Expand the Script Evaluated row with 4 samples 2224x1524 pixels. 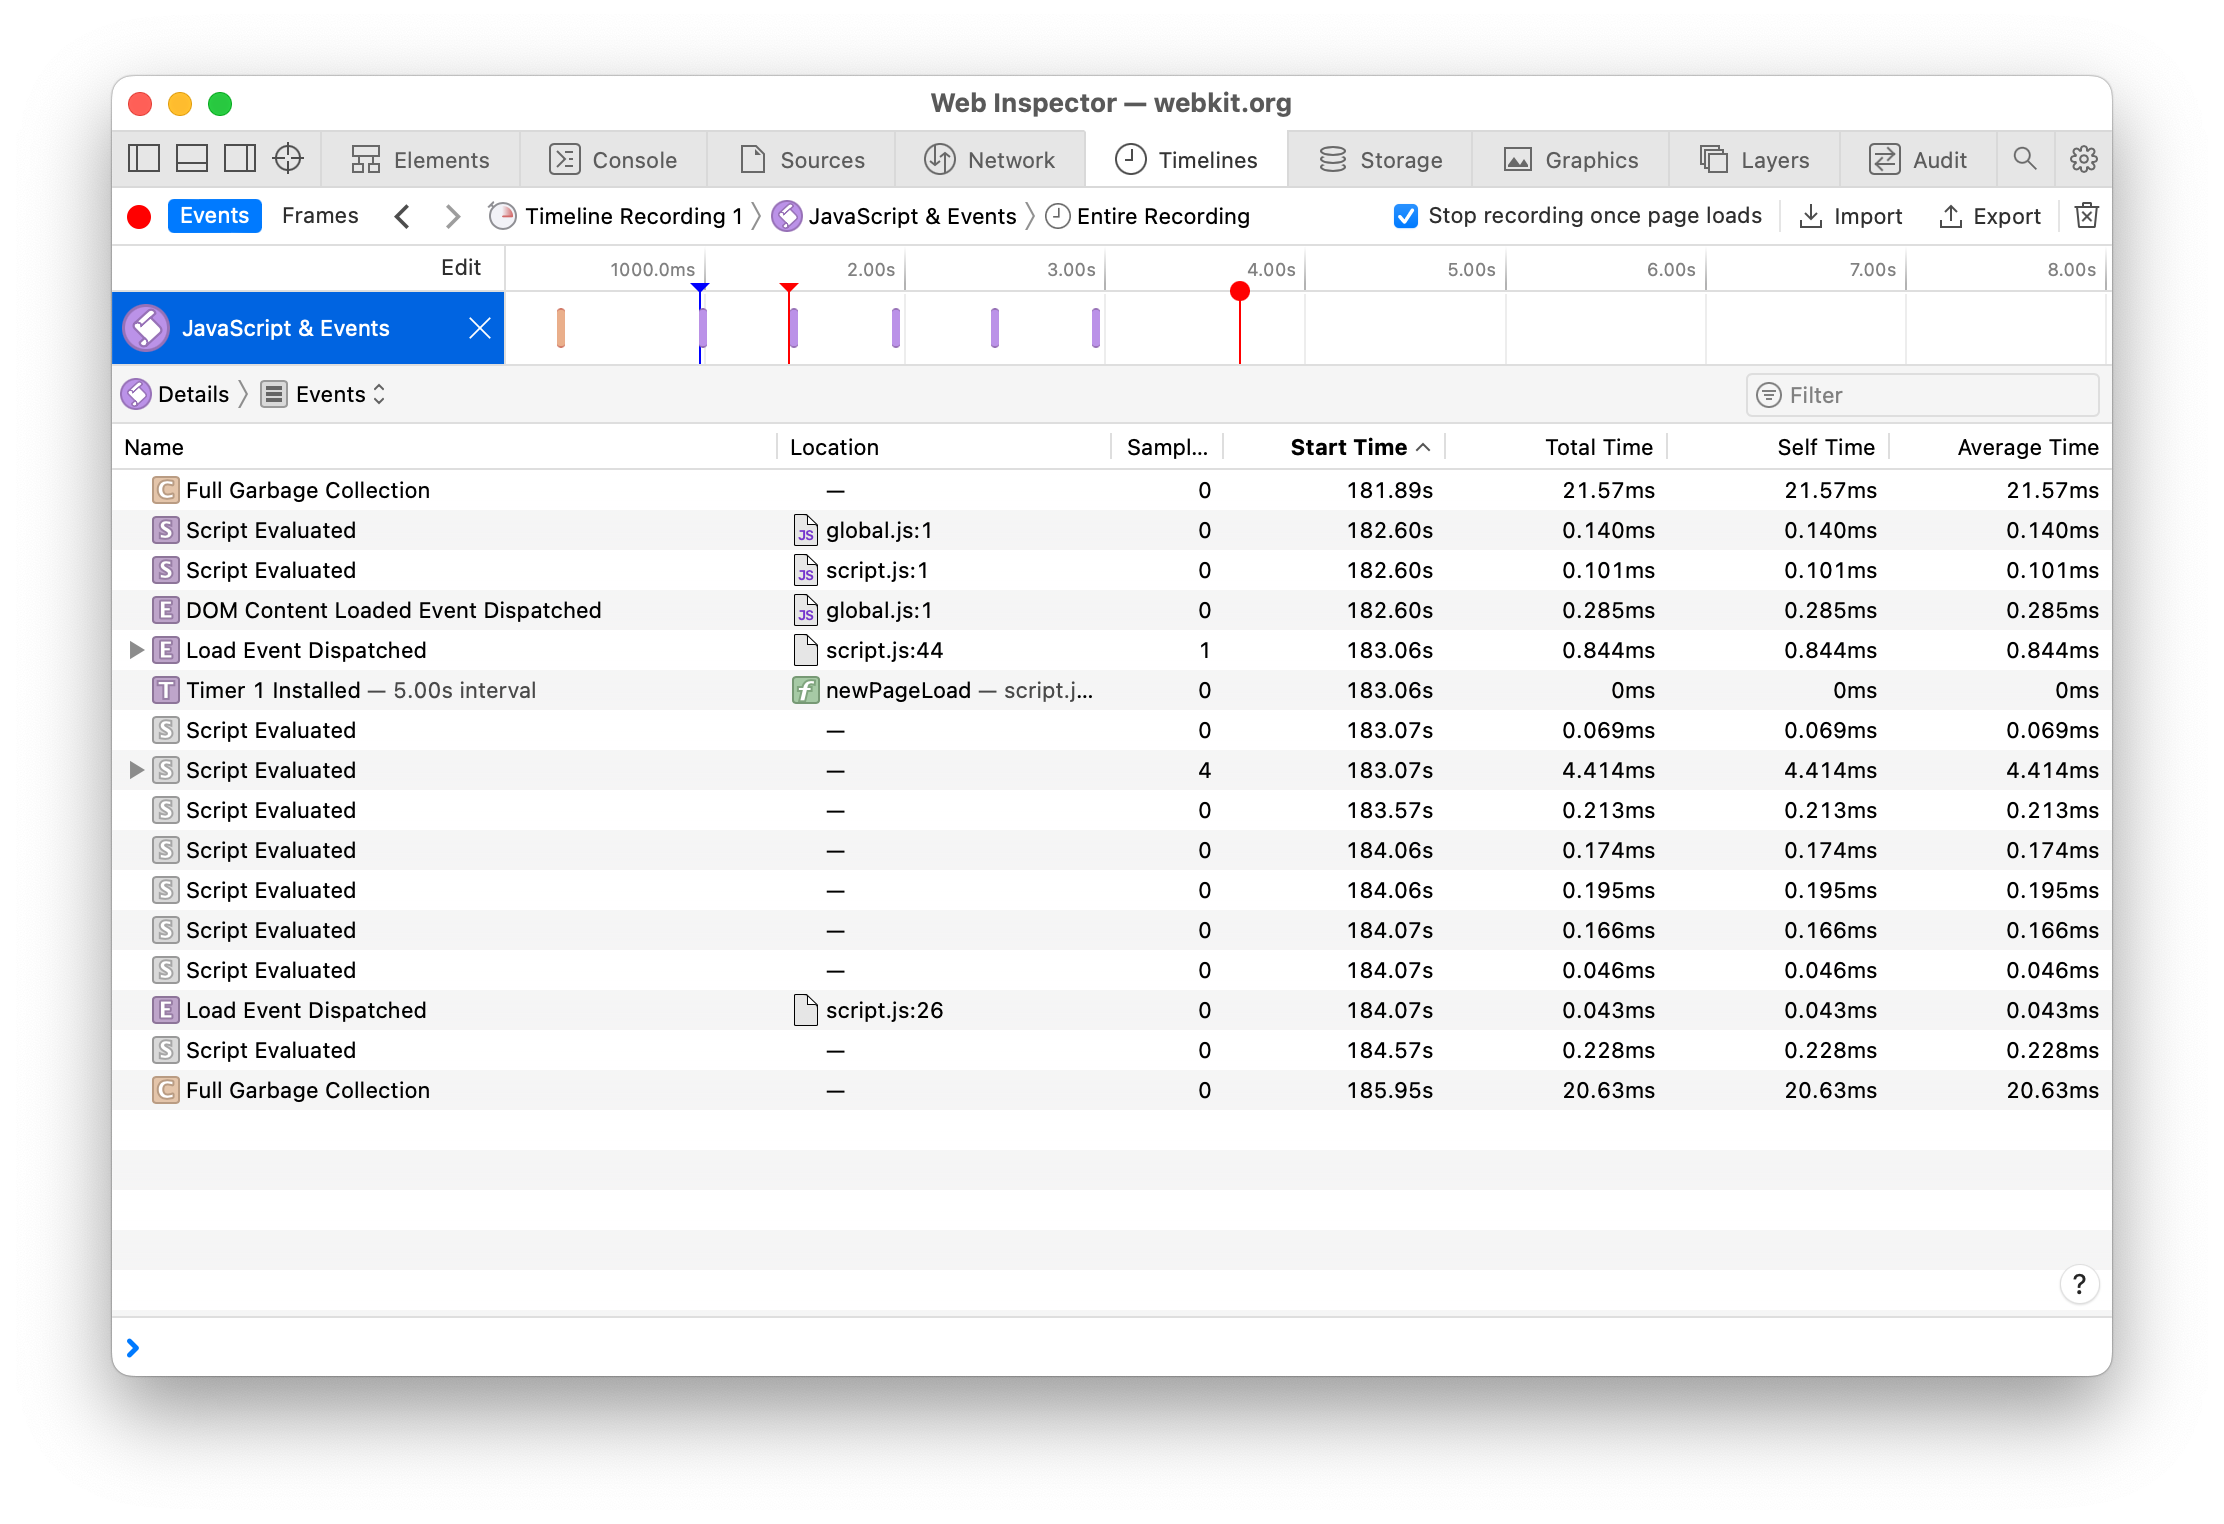(137, 770)
